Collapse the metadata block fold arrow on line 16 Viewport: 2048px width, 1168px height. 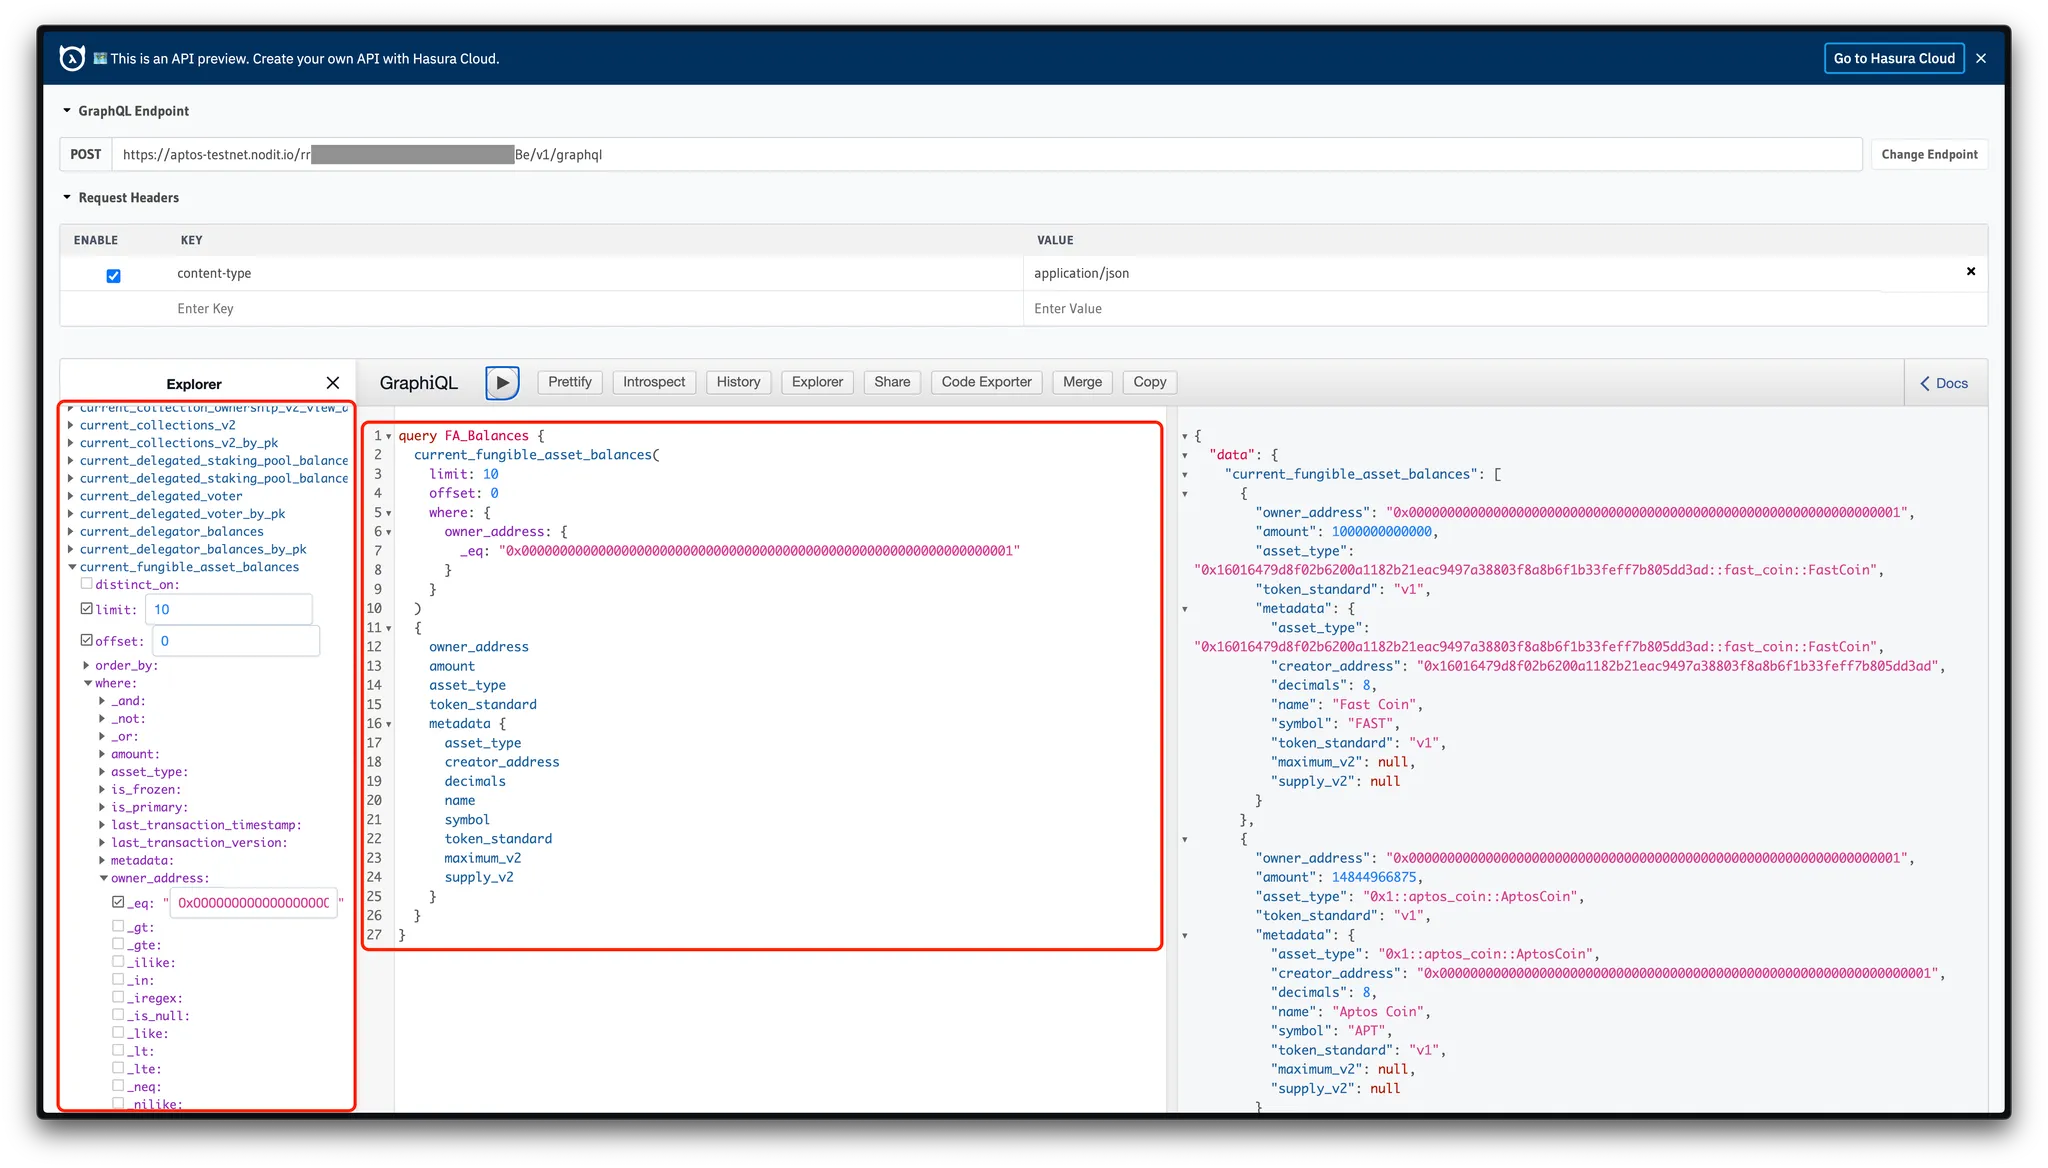[x=389, y=724]
